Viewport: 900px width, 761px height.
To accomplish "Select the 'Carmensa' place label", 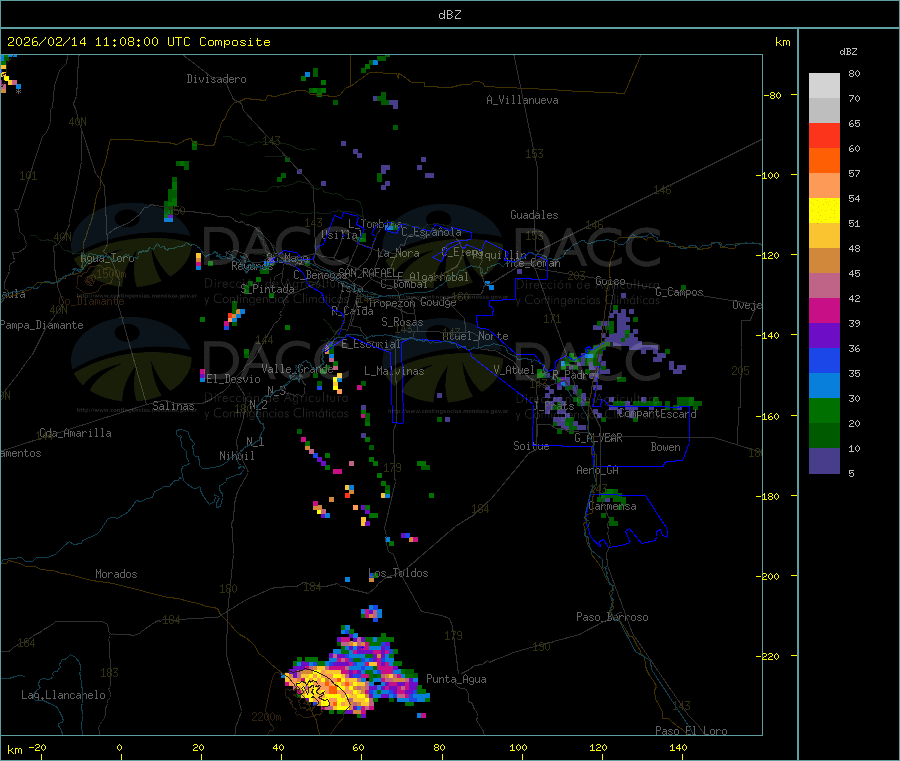I will pyautogui.click(x=612, y=506).
